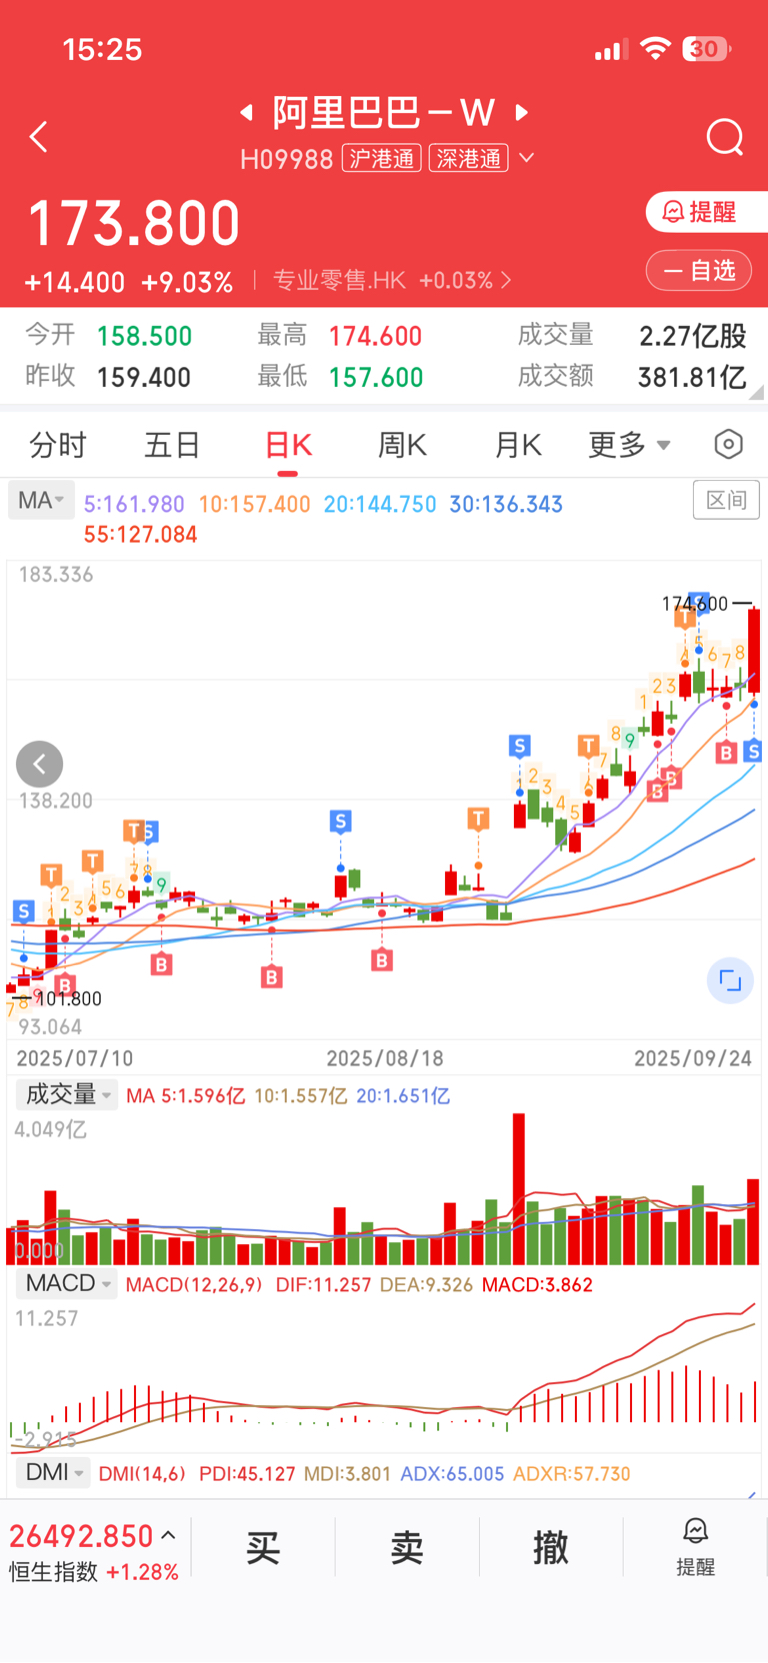The width and height of the screenshot is (768, 1663).
Task: Open chart settings hexagon icon
Action: [x=729, y=444]
